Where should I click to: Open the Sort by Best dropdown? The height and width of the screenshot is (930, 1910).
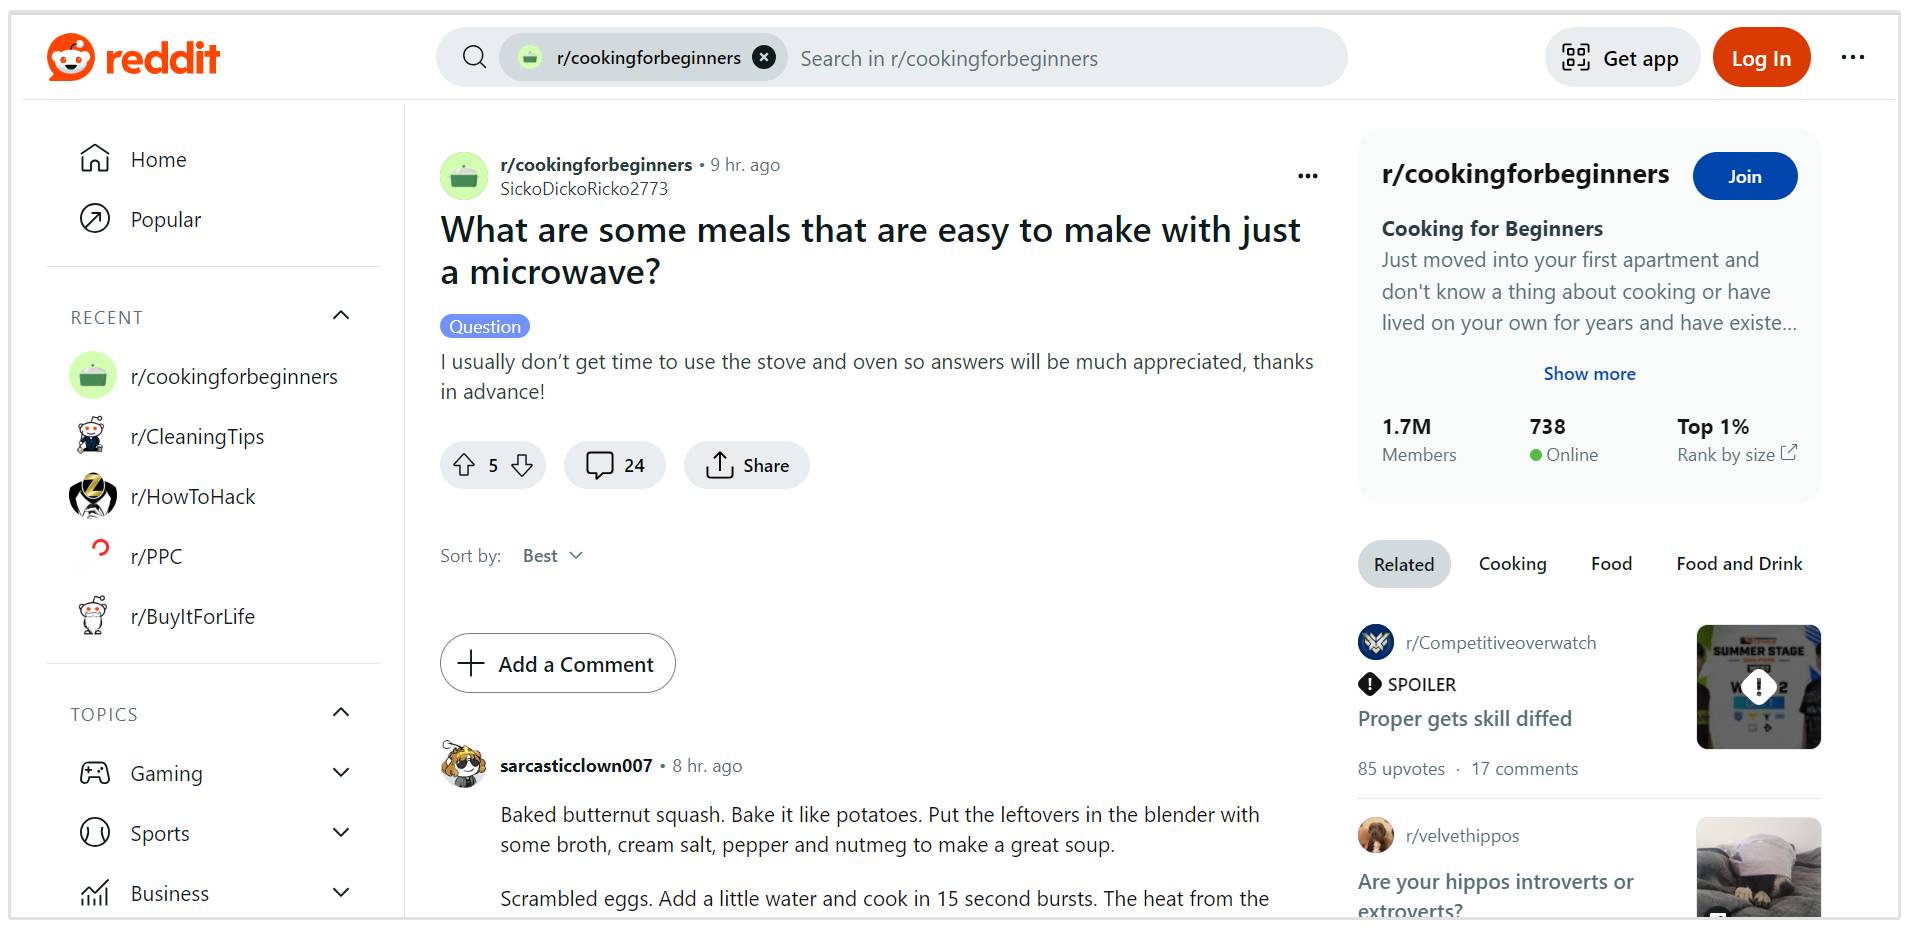tap(551, 555)
